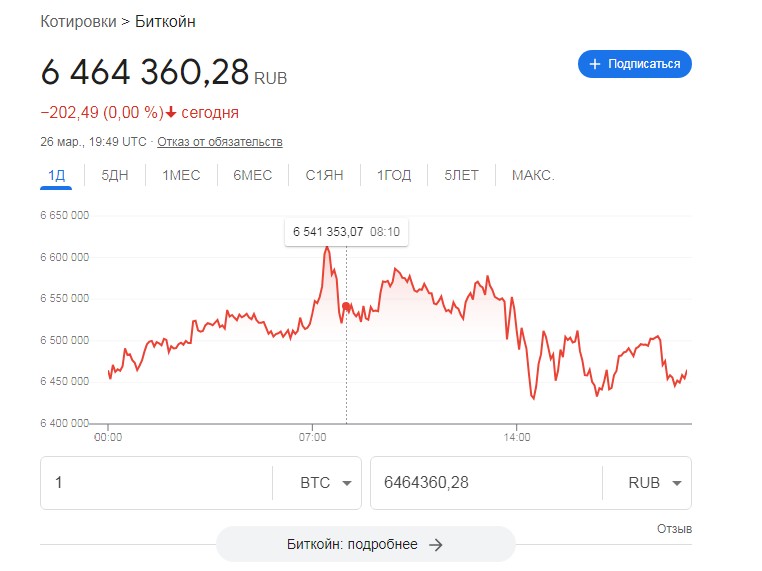Click the RUB converted amount field
The image size is (762, 571).
point(485,483)
